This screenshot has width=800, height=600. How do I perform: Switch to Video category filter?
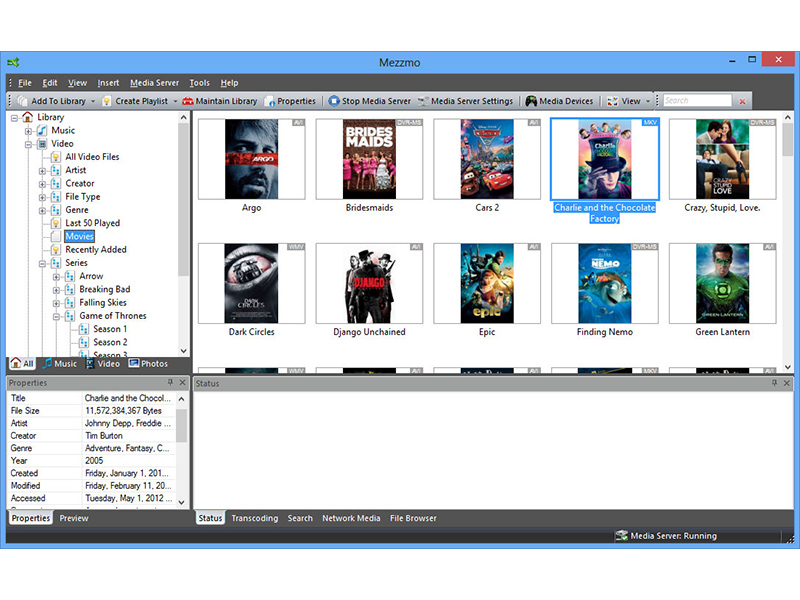103,363
